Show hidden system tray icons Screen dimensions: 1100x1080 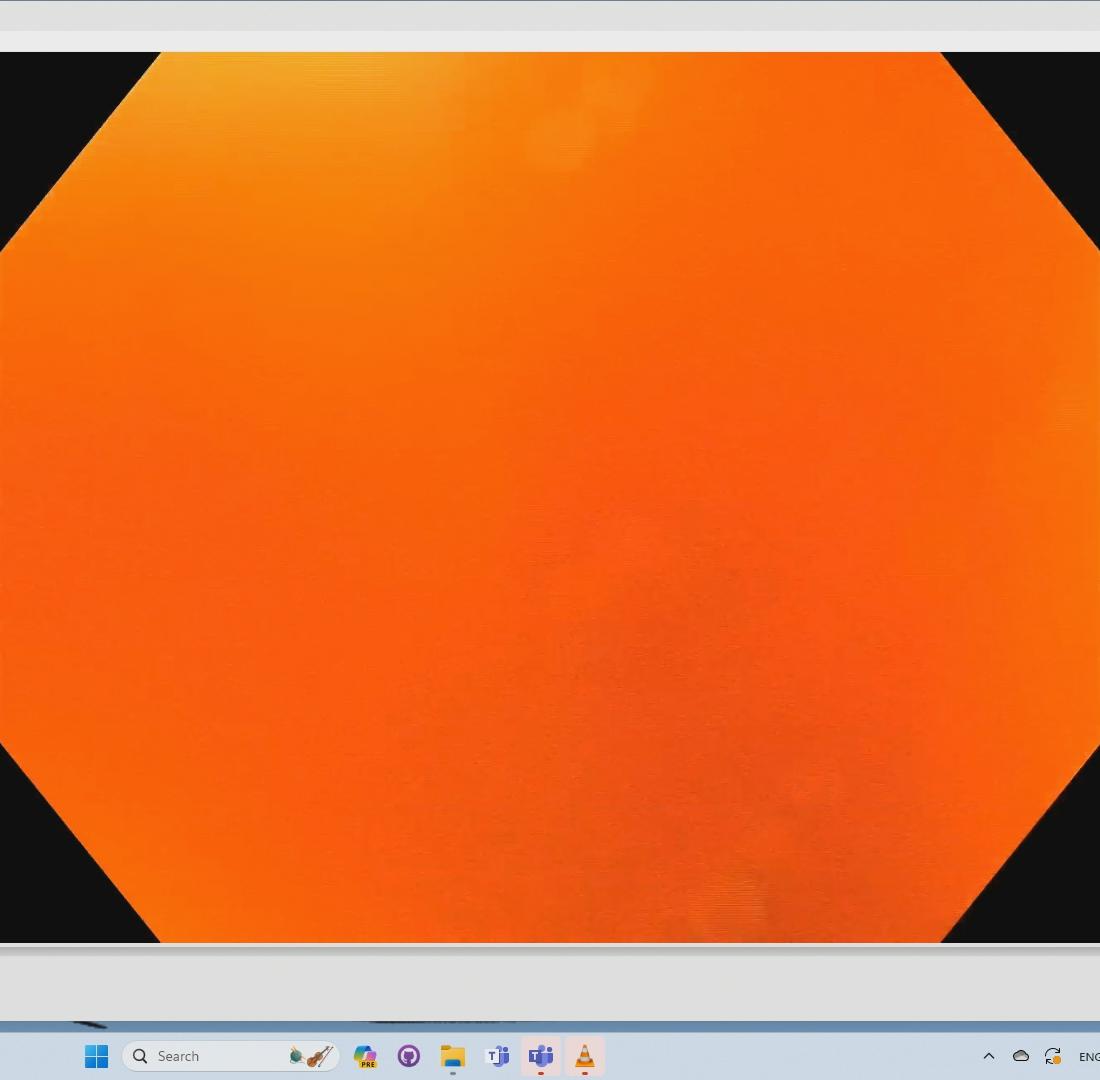(989, 1056)
